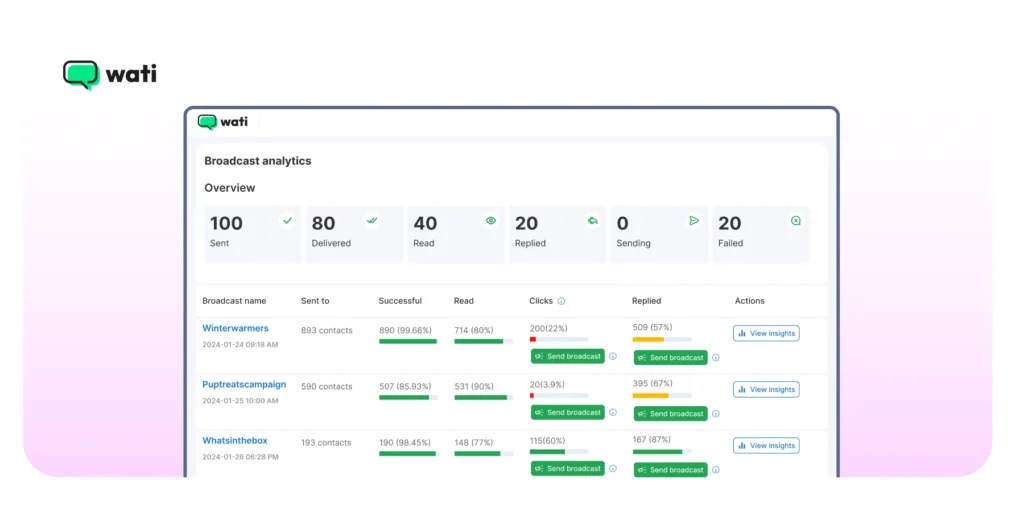The image size is (1024, 512).
Task: Select the Delivered overview card showing 80
Action: 355,234
